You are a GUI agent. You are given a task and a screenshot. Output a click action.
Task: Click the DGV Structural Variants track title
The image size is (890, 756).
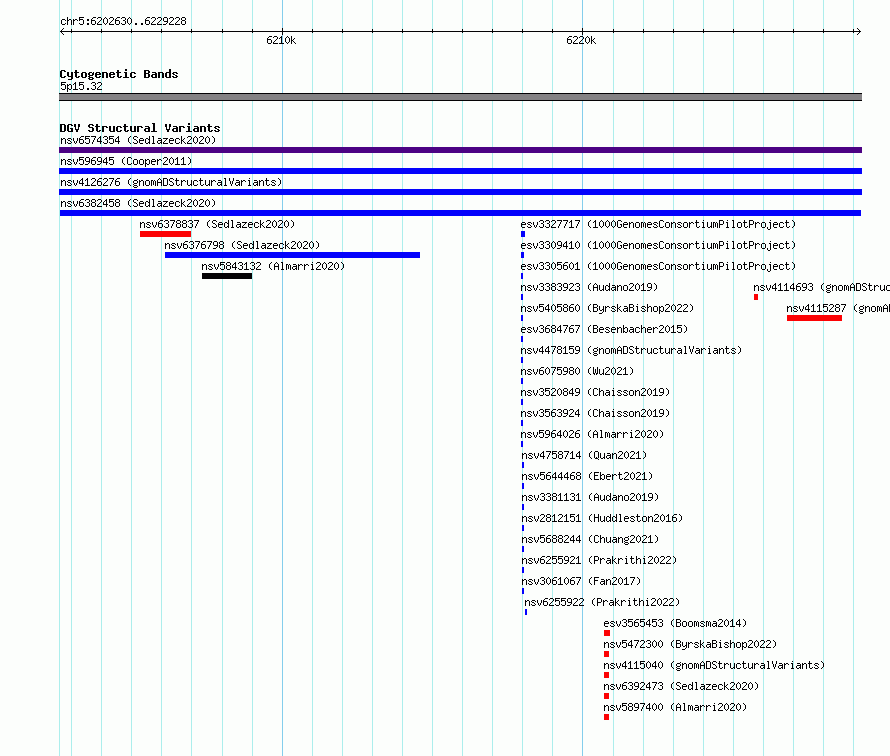pos(140,128)
